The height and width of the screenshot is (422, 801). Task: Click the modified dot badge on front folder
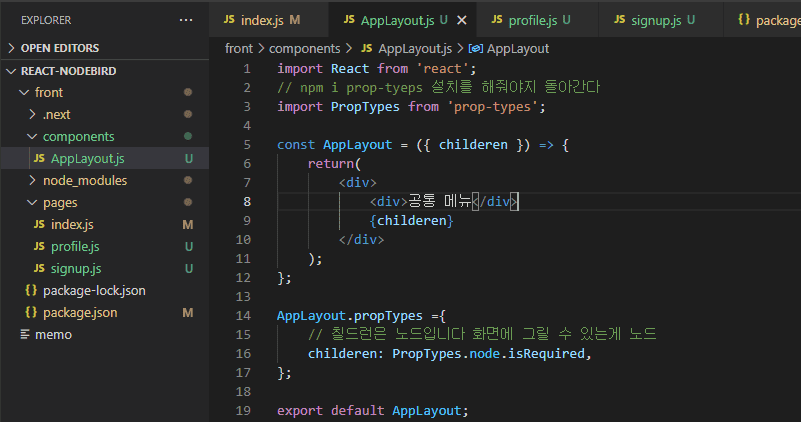click(188, 92)
